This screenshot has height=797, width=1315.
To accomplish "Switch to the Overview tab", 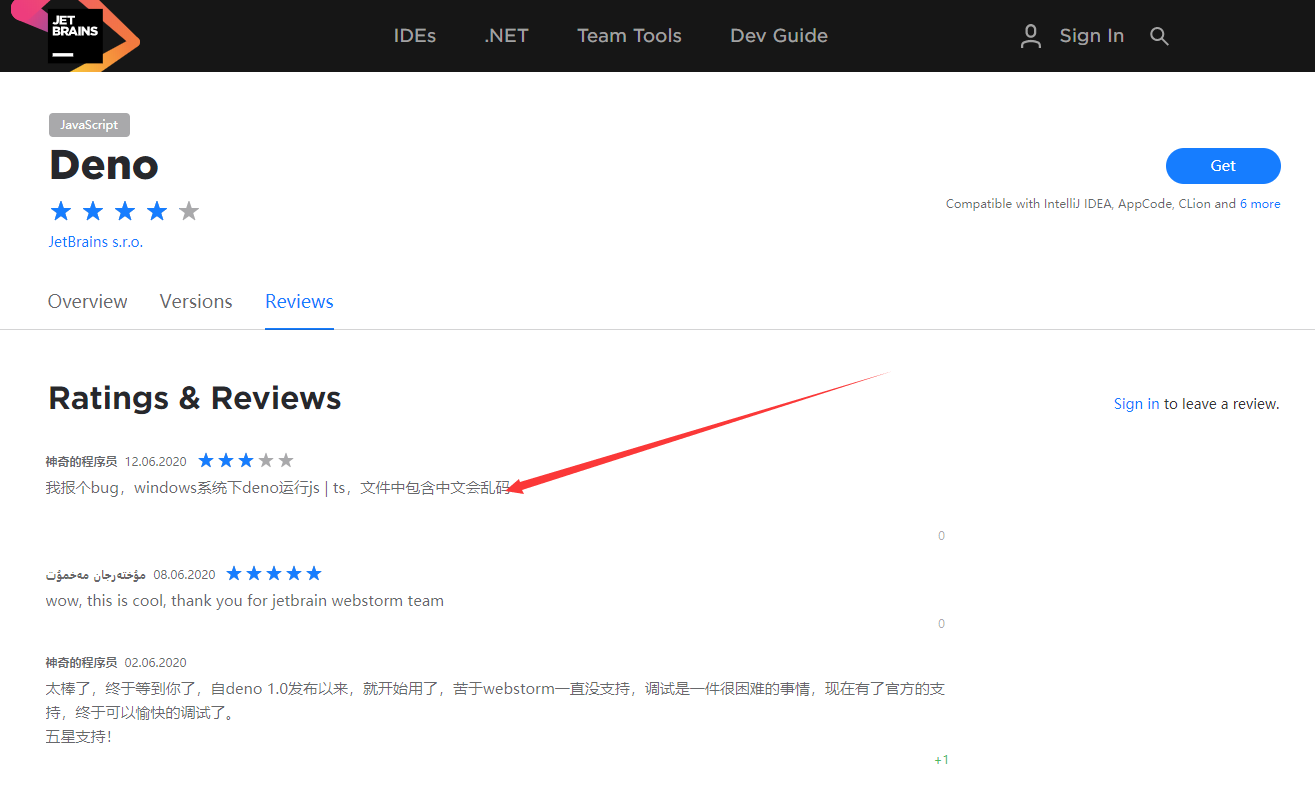I will tap(88, 302).
